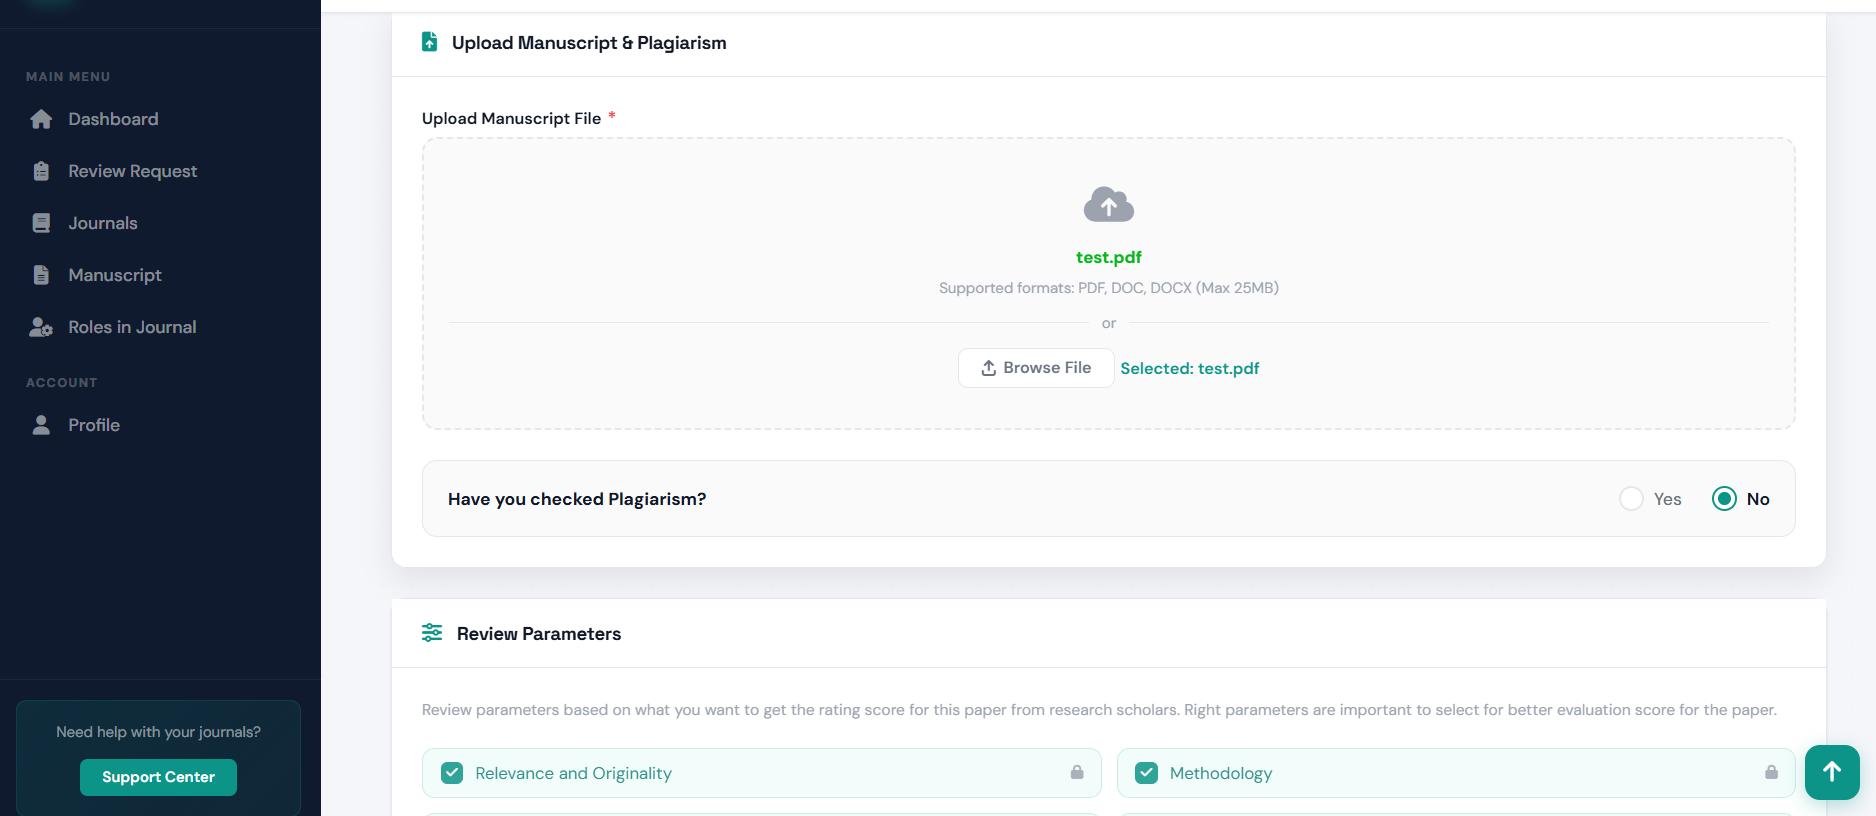Click the Review parameters description paragraph

tap(1099, 710)
